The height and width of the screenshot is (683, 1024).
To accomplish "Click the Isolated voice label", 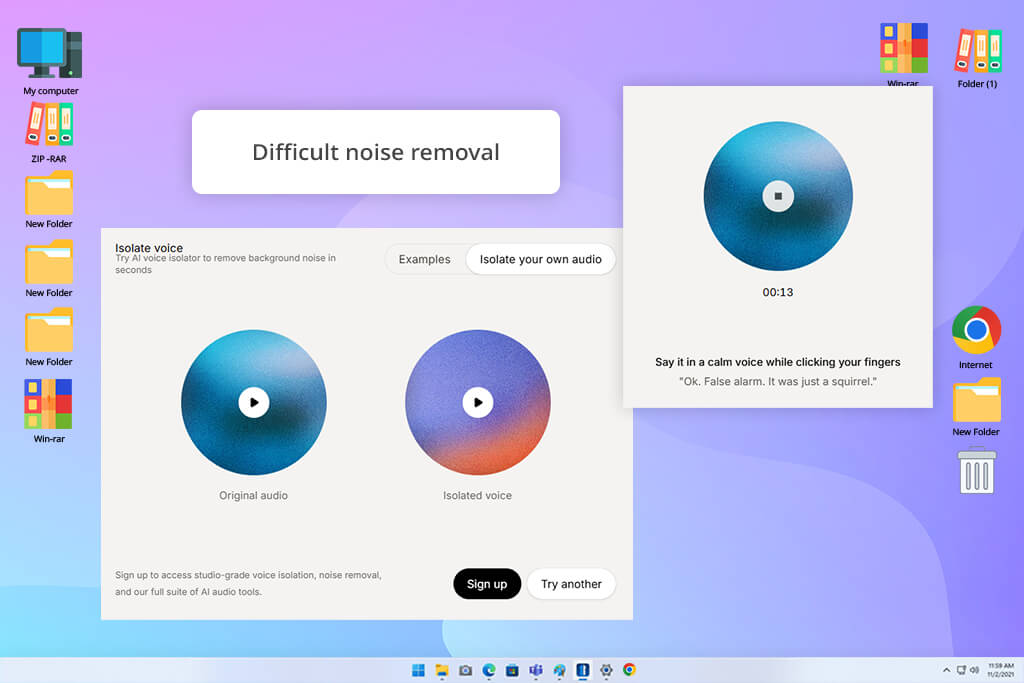I will click(x=477, y=496).
